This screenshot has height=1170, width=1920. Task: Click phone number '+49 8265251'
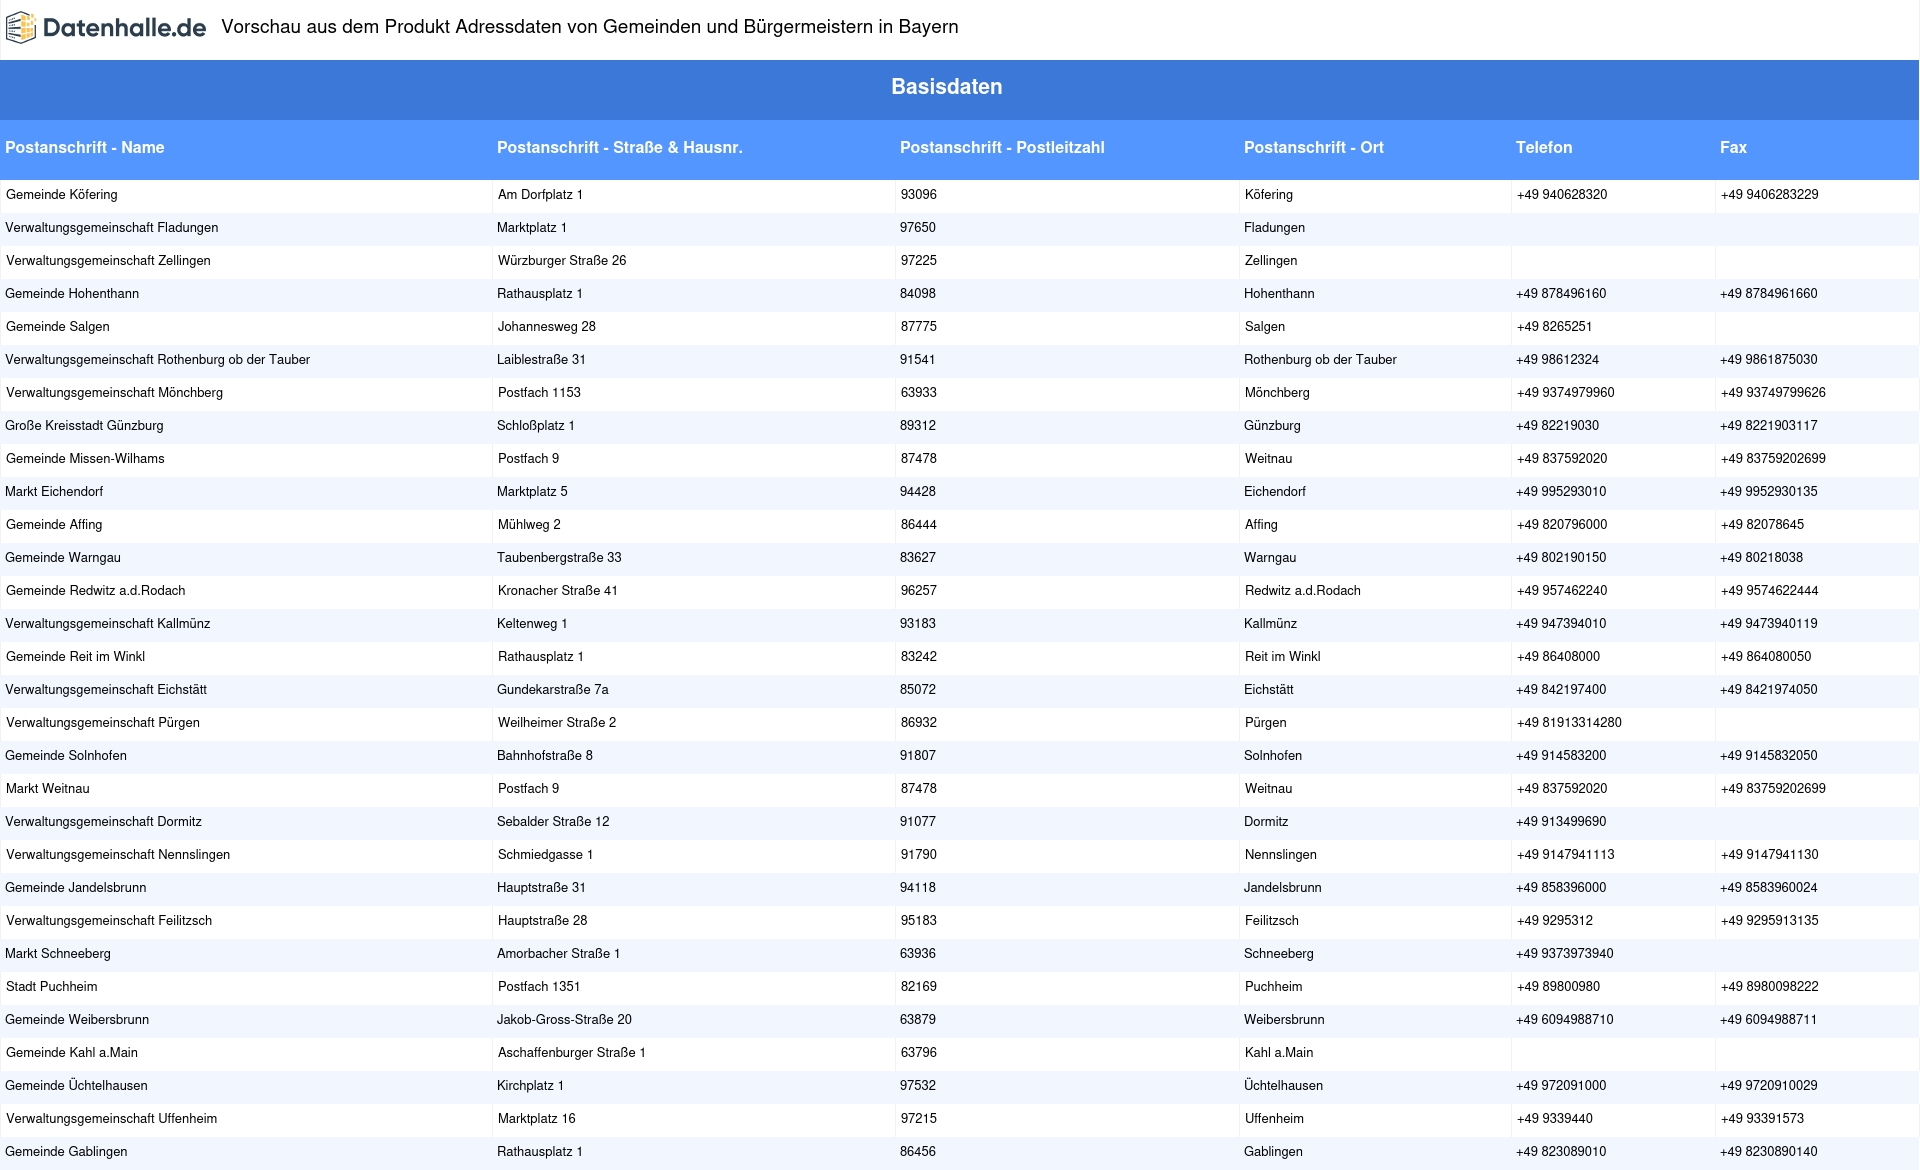point(1555,327)
